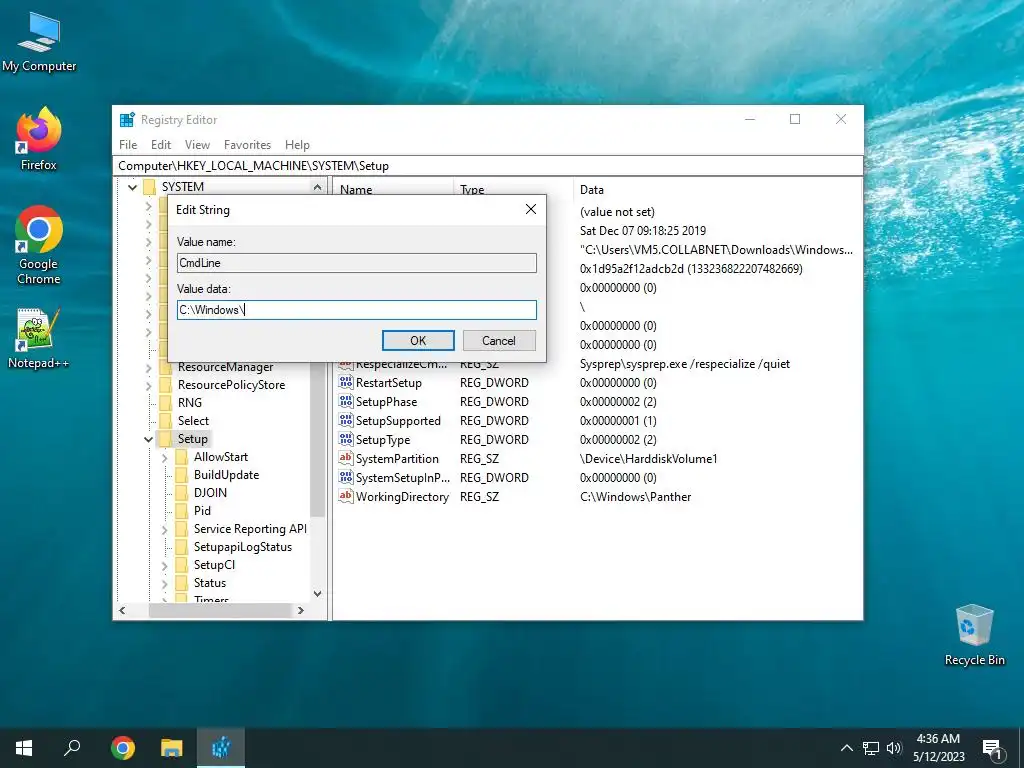Open the Google Chrome desktop shortcut
Image resolution: width=1024 pixels, height=768 pixels.
pyautogui.click(x=39, y=245)
